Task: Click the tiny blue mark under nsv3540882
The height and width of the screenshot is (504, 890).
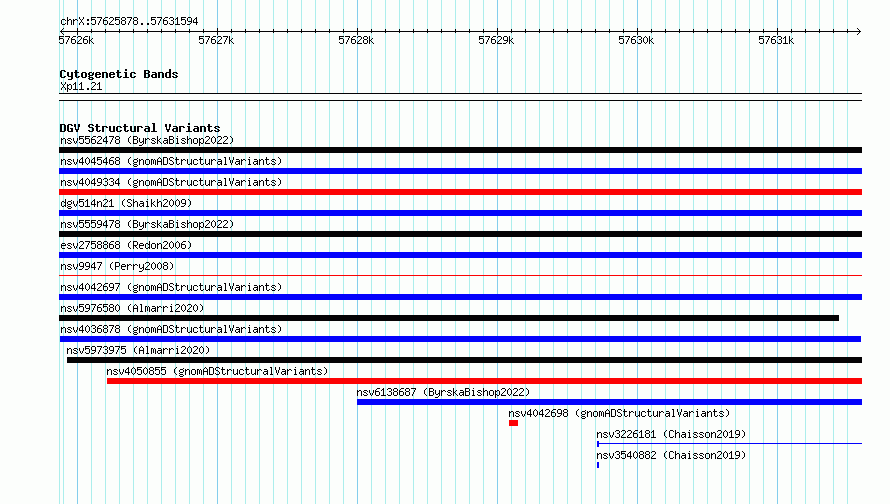Action: click(598, 465)
